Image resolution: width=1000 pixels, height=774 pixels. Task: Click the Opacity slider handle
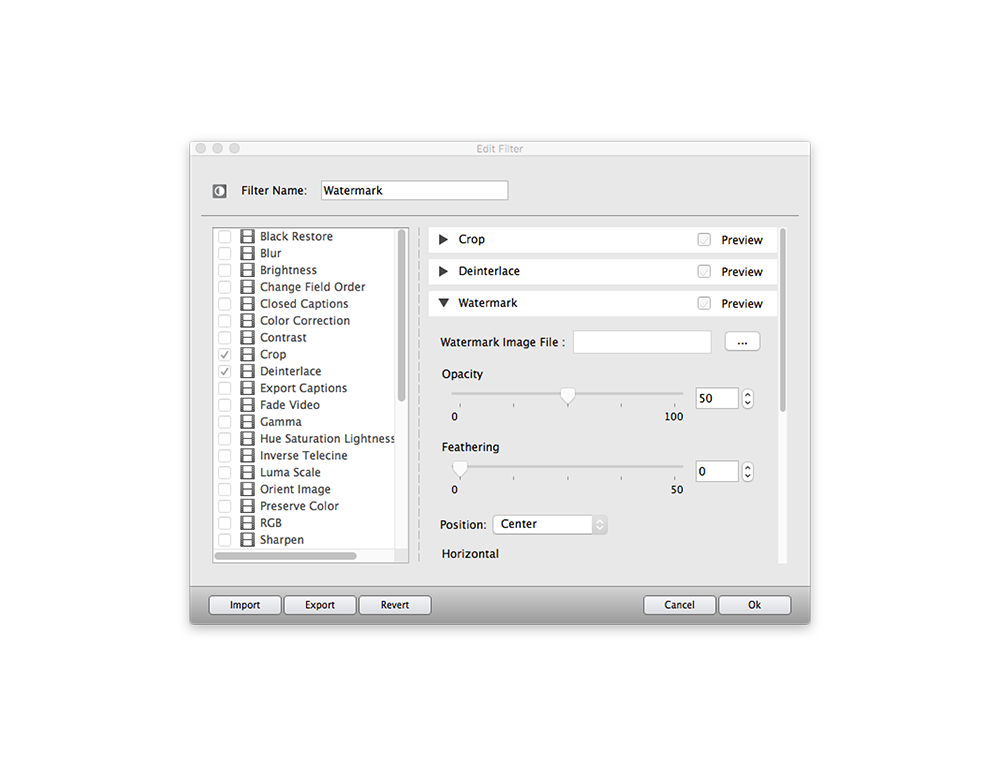568,396
